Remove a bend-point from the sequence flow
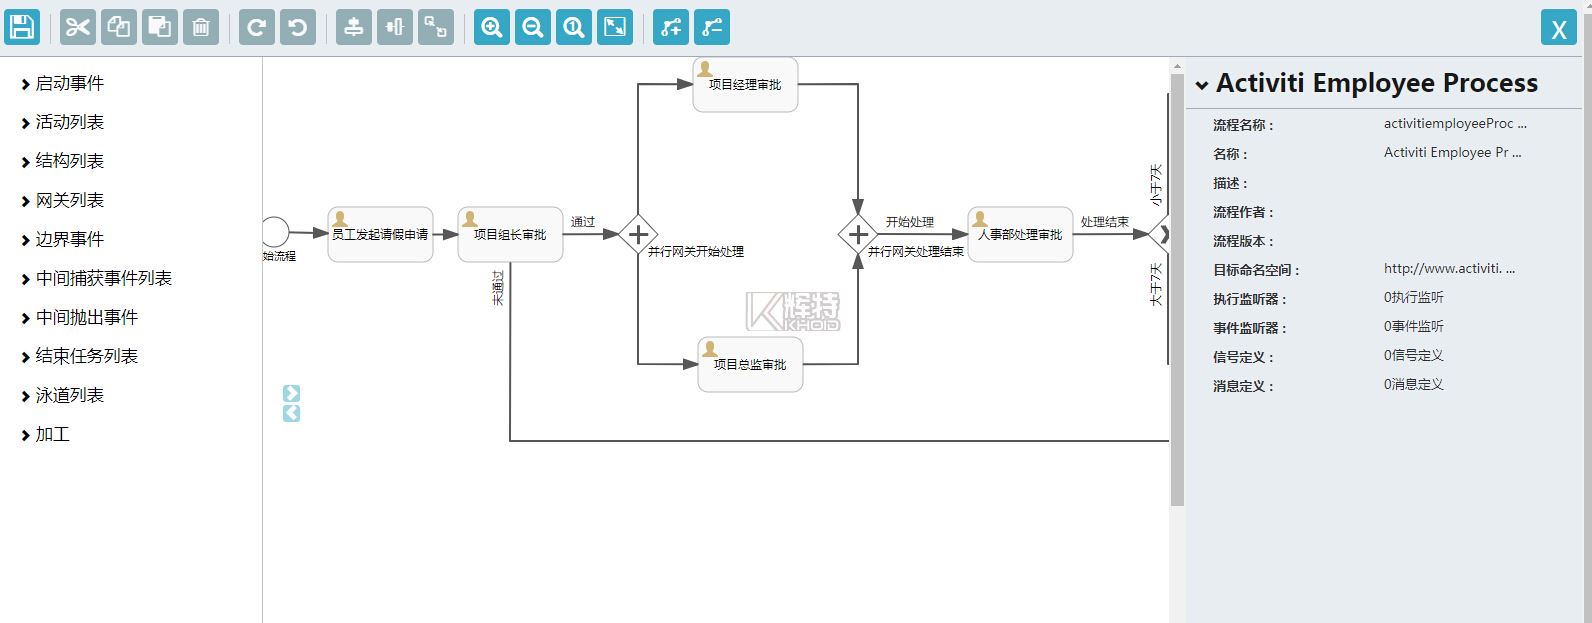The width and height of the screenshot is (1592, 623). coord(712,27)
